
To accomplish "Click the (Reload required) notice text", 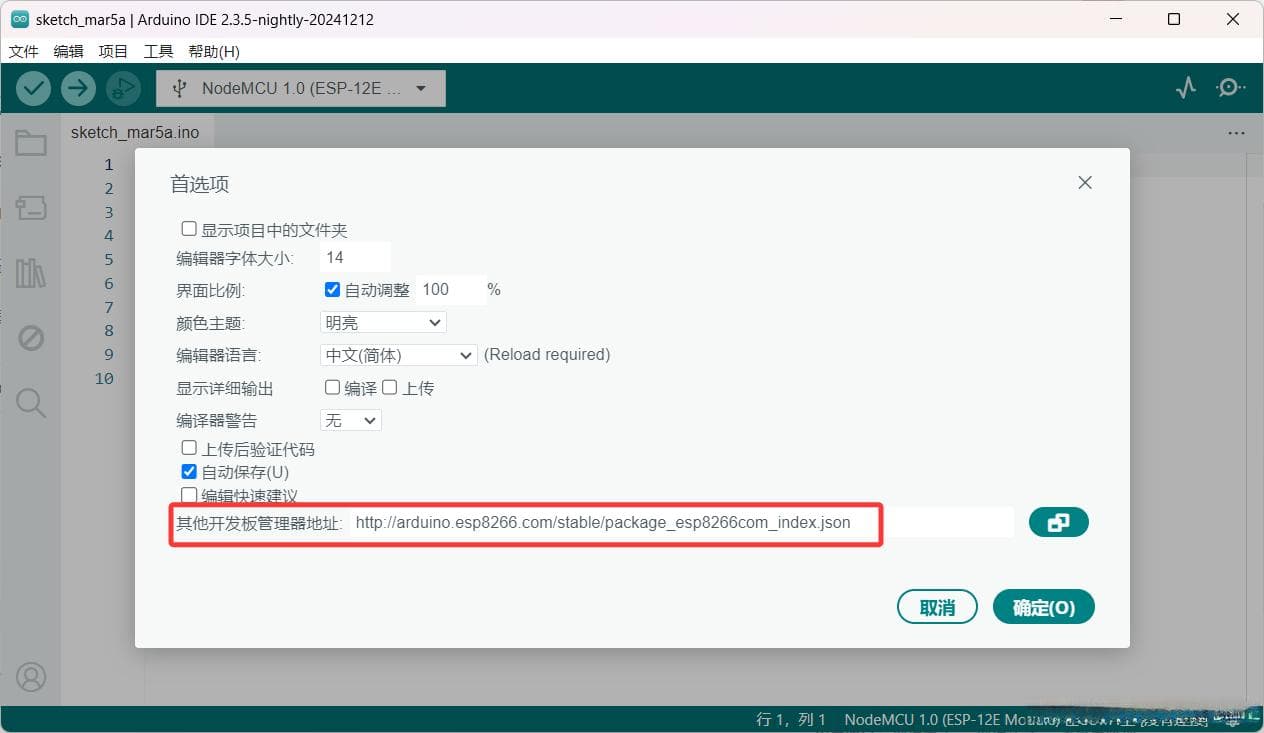I will (547, 354).
